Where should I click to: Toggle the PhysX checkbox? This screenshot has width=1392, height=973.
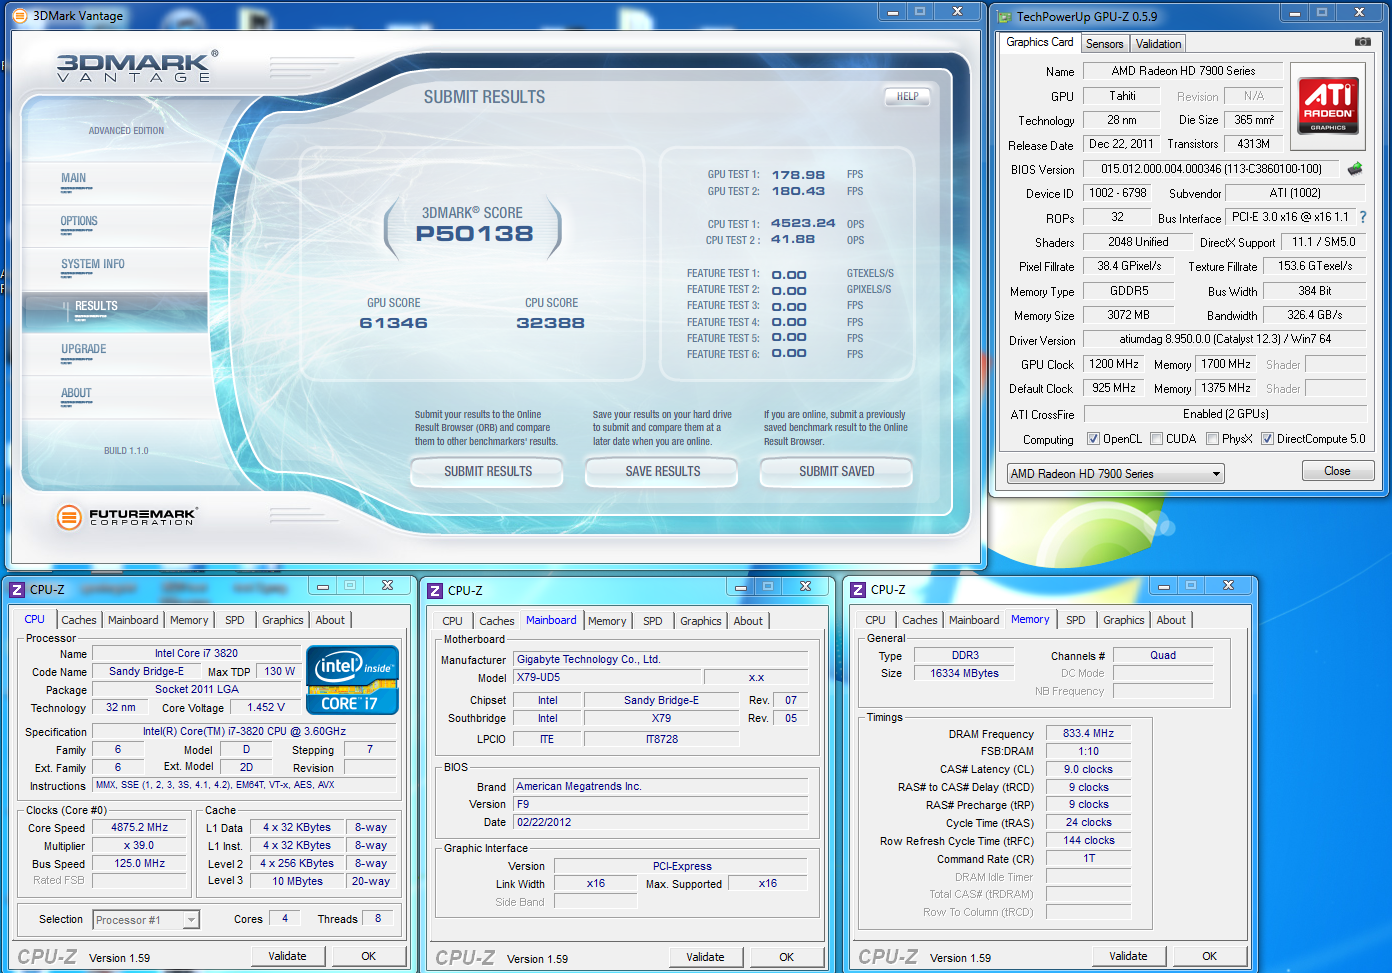[1212, 439]
